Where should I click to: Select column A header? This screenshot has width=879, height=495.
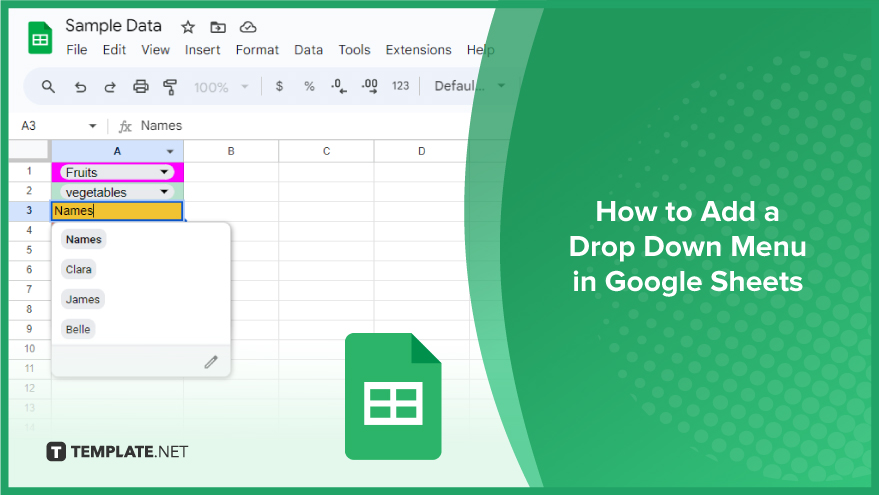point(117,151)
